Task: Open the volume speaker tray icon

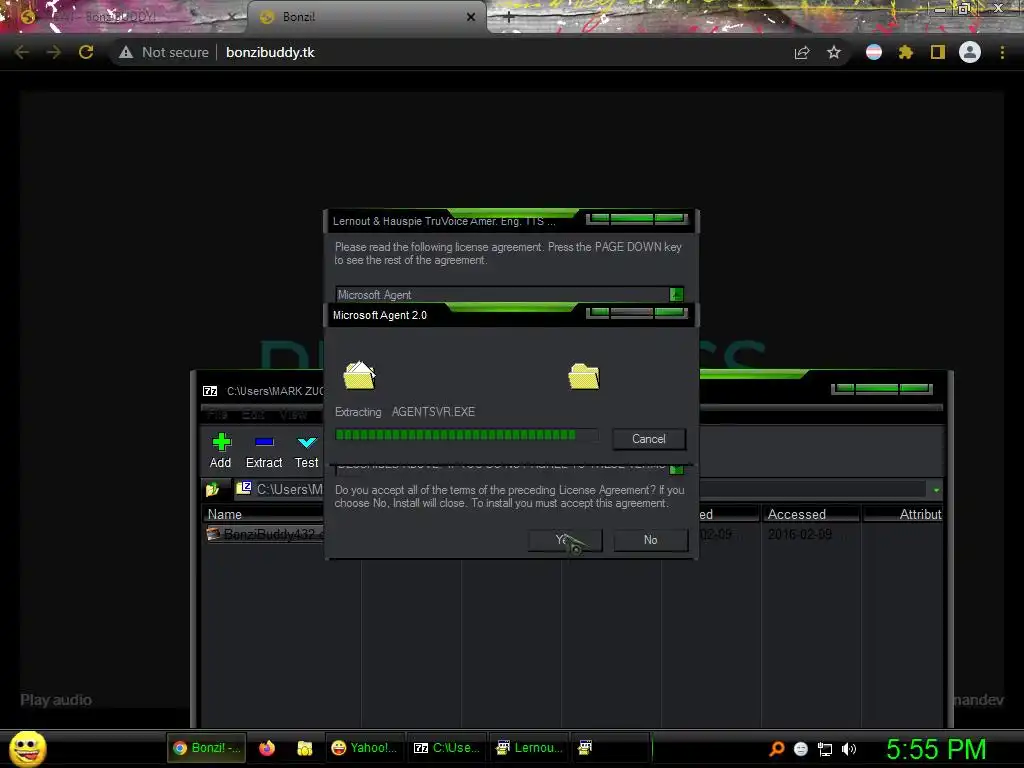Action: 848,749
